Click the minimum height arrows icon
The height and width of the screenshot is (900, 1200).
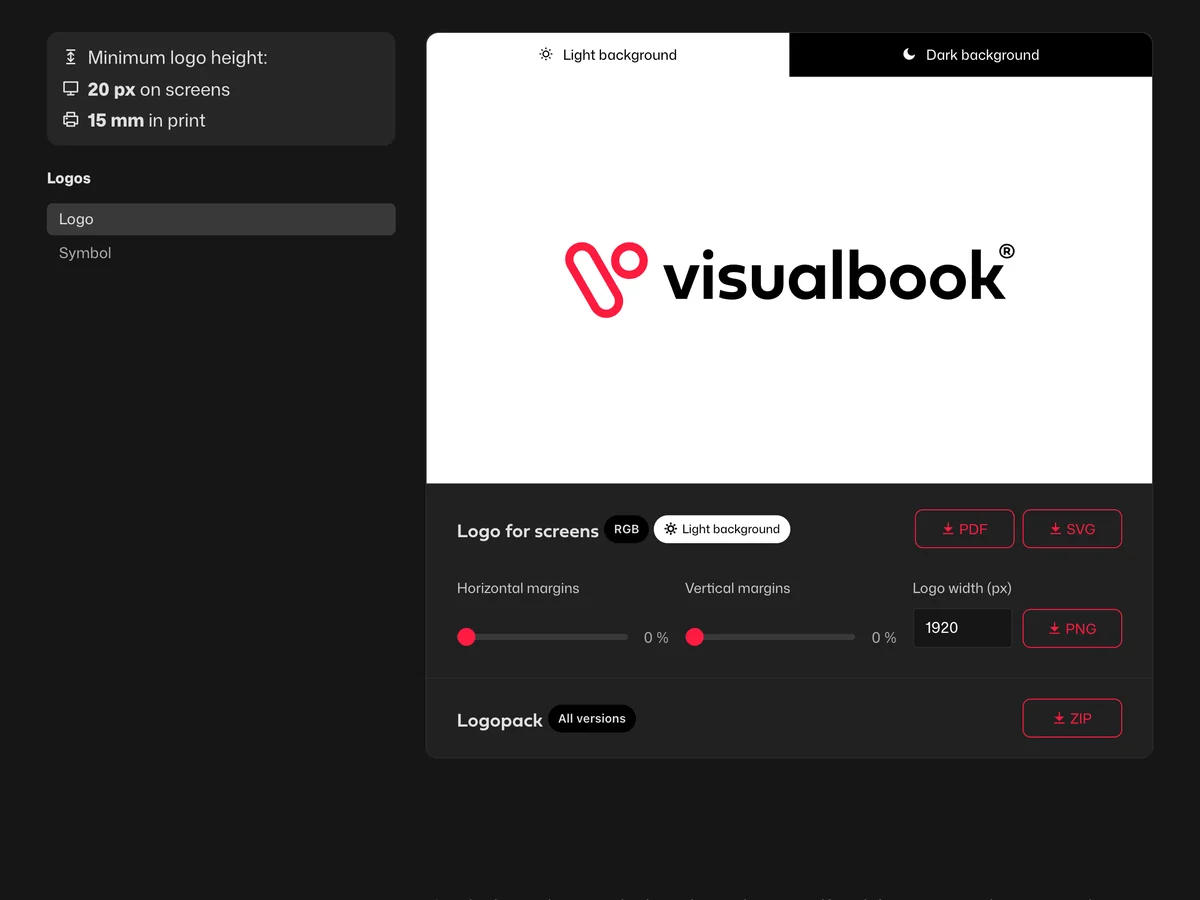[x=70, y=57]
